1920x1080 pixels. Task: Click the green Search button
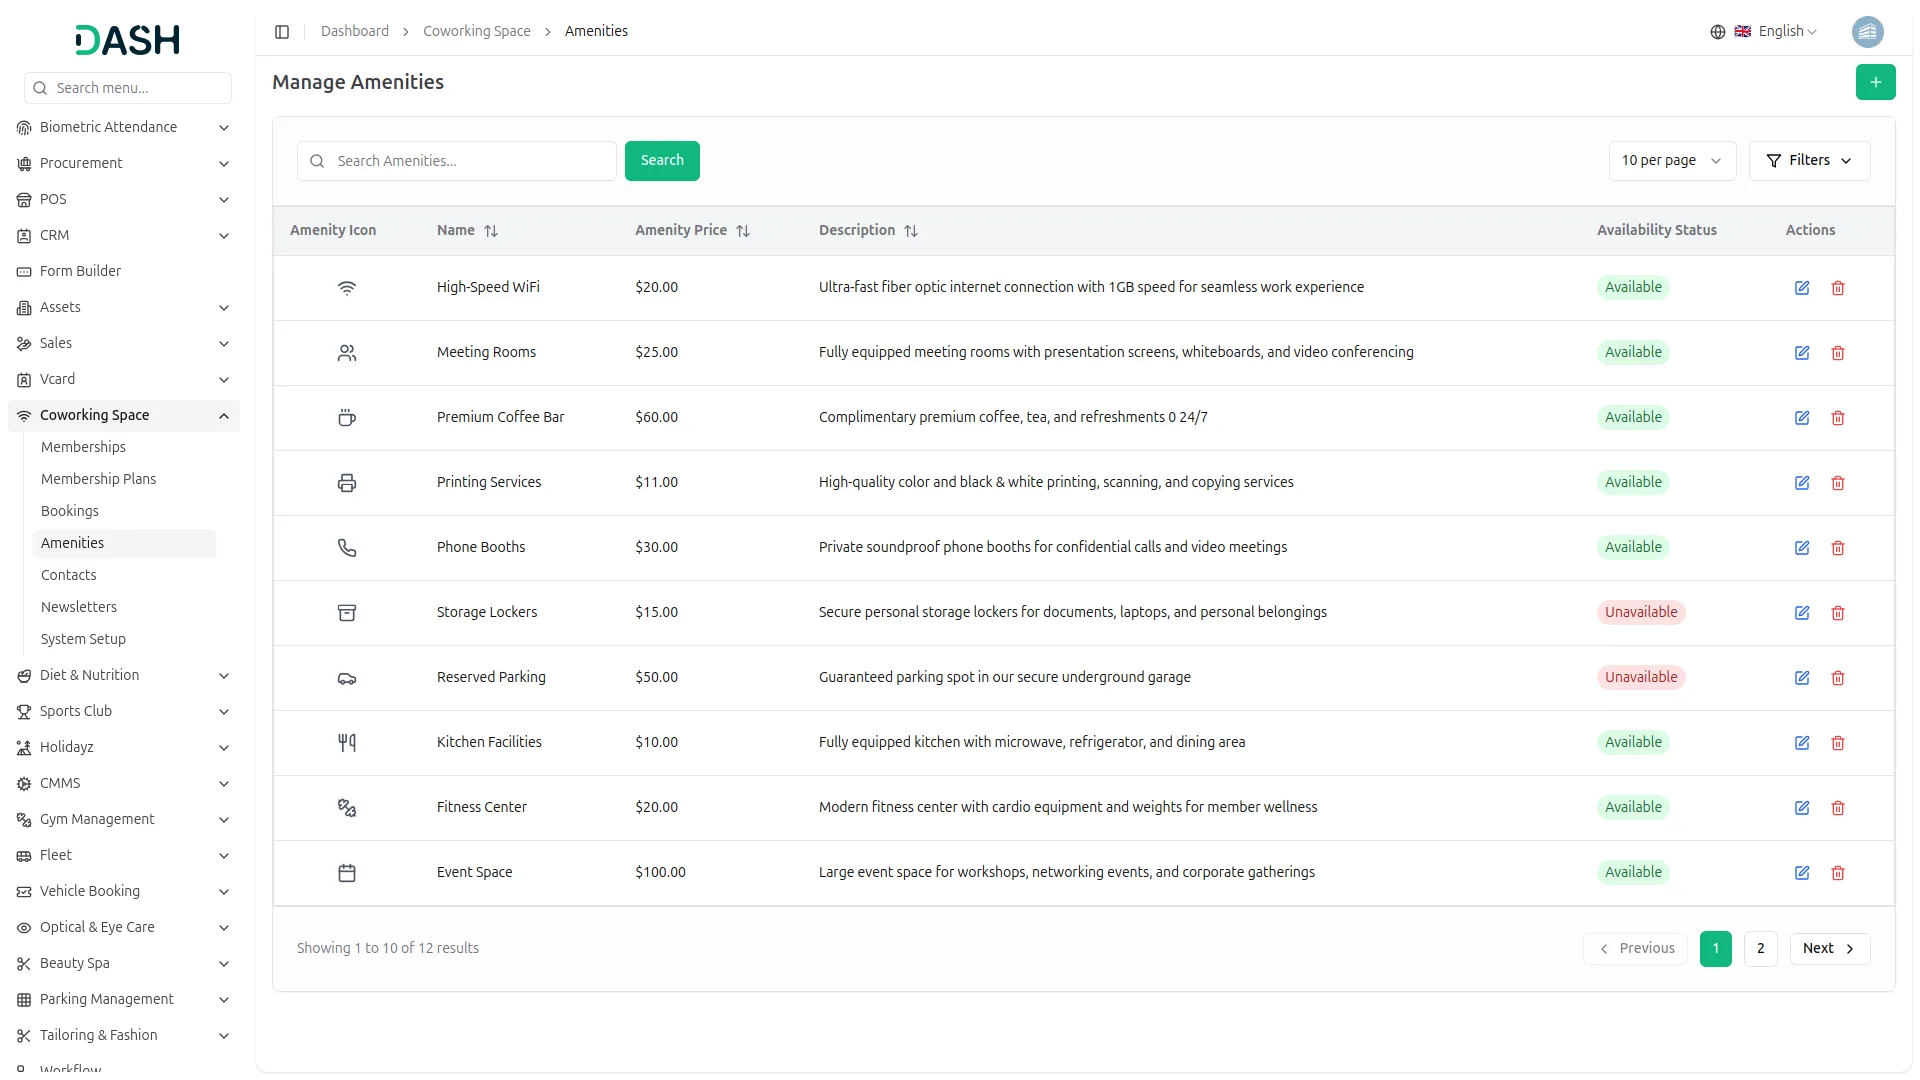pos(661,161)
